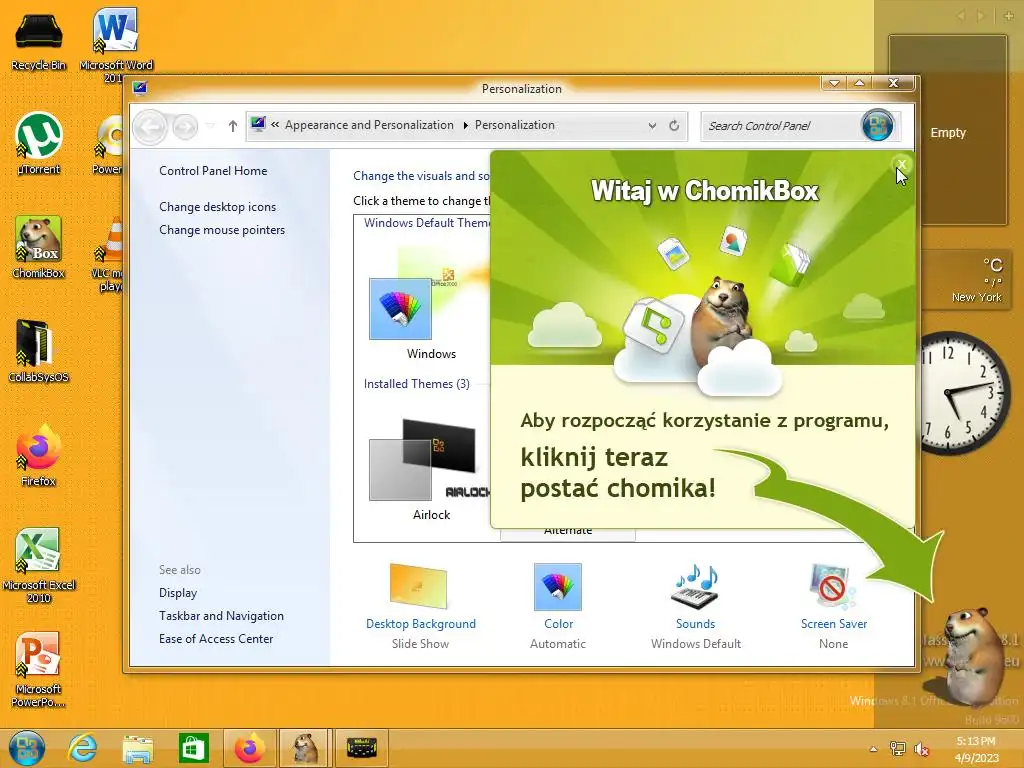Open Ease of Access Center link
The image size is (1024, 768).
point(216,639)
